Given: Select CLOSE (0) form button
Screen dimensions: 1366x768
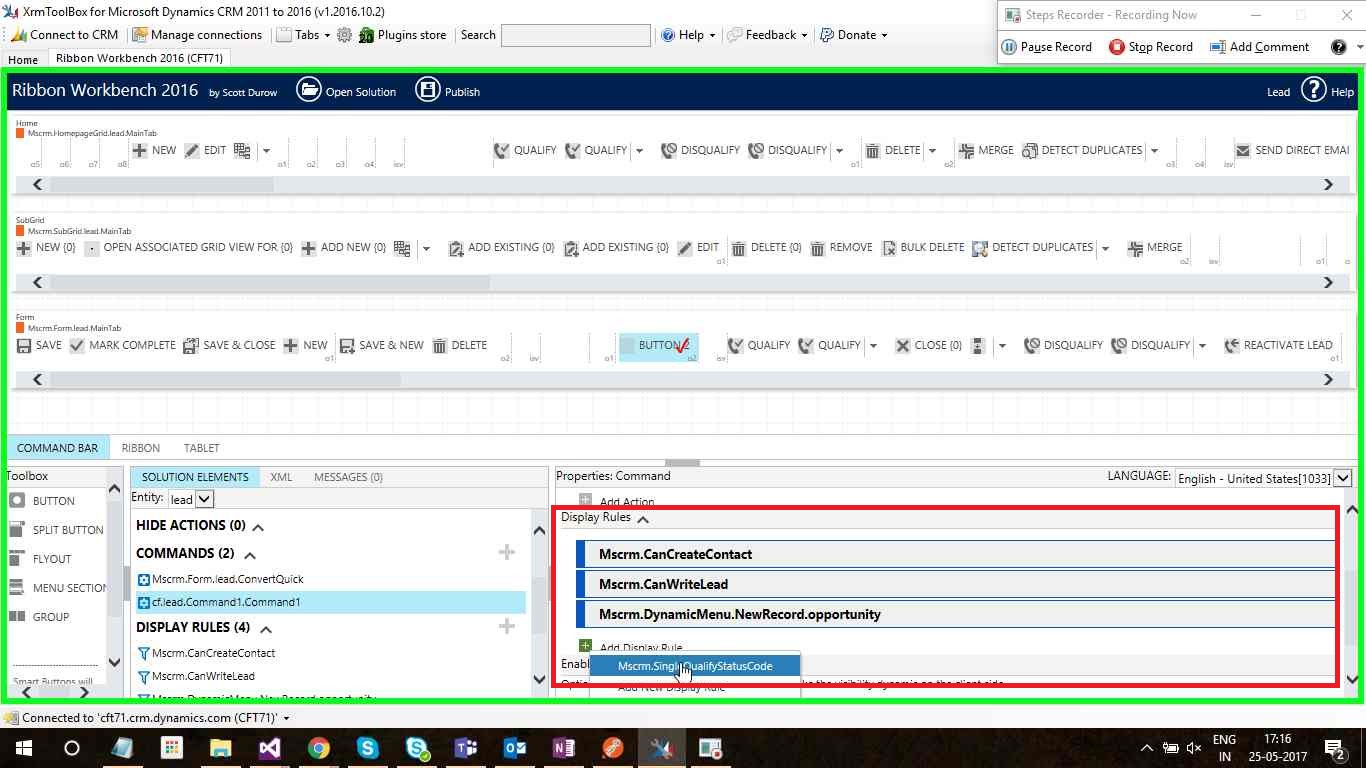Looking at the screenshot, I should [x=928, y=346].
